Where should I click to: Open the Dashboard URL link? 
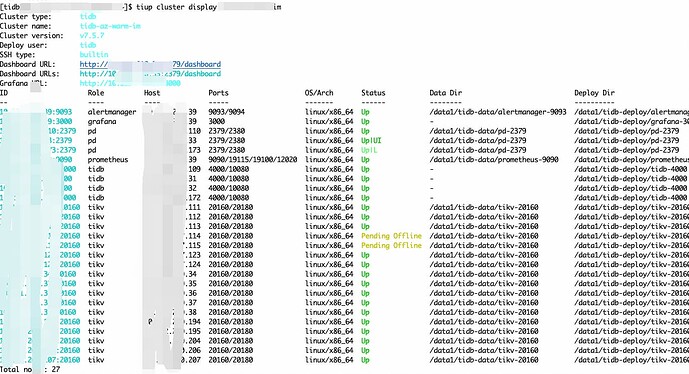(x=150, y=64)
